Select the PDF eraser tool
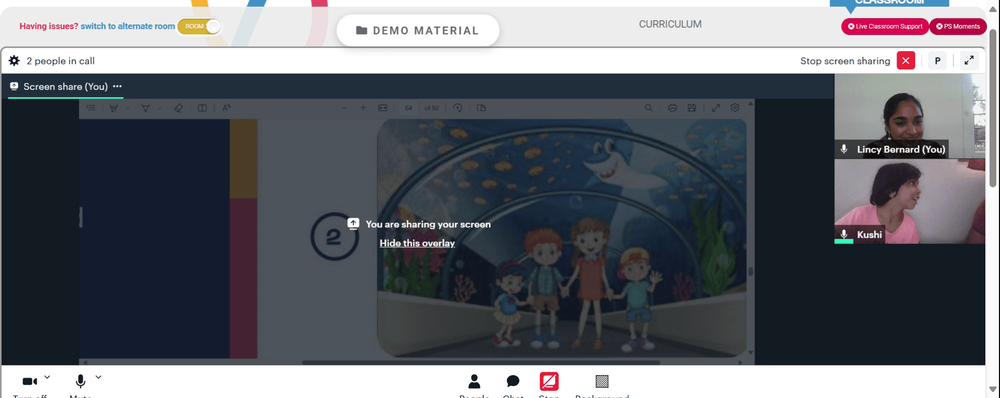1000x398 pixels. 179,108
